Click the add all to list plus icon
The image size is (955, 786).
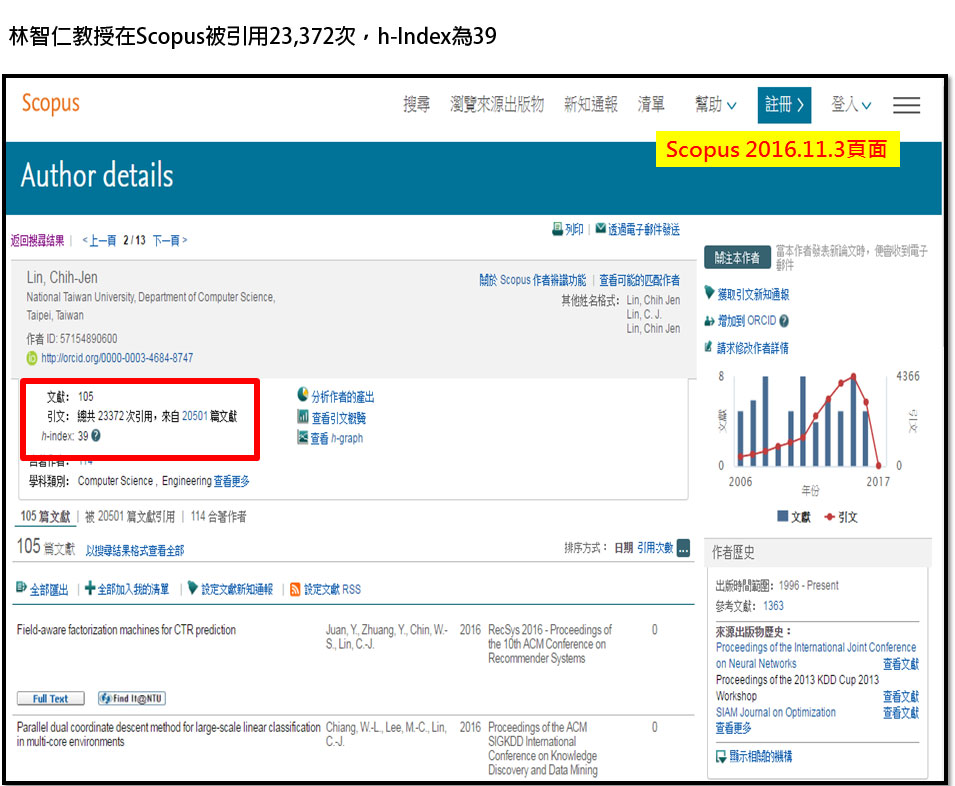click(90, 588)
